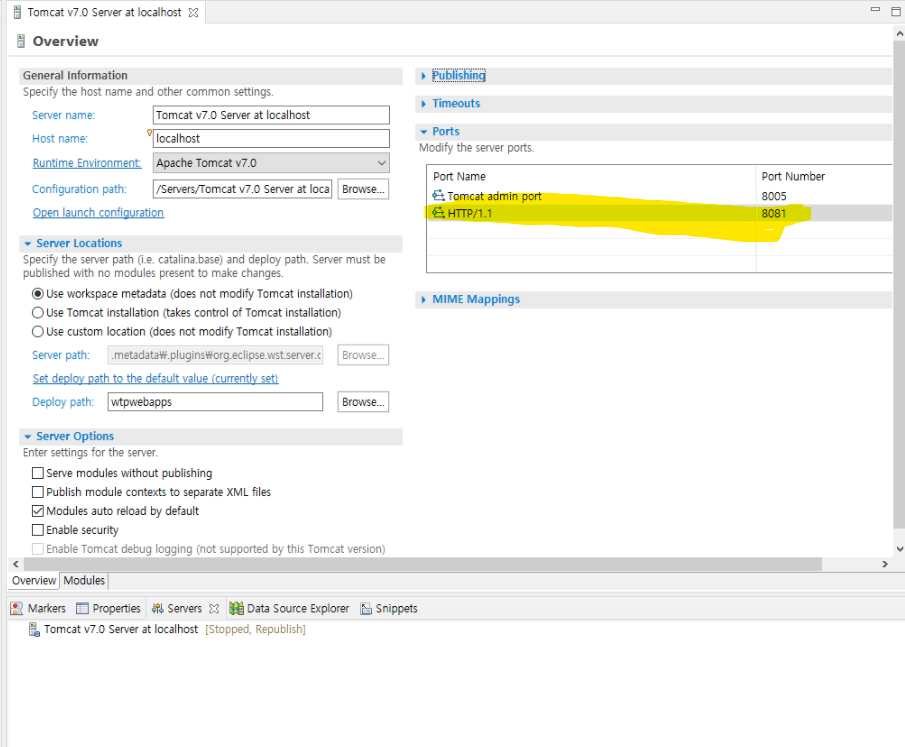Click the horizontal scroll left arrow
The image size is (905, 747).
pos(16,564)
